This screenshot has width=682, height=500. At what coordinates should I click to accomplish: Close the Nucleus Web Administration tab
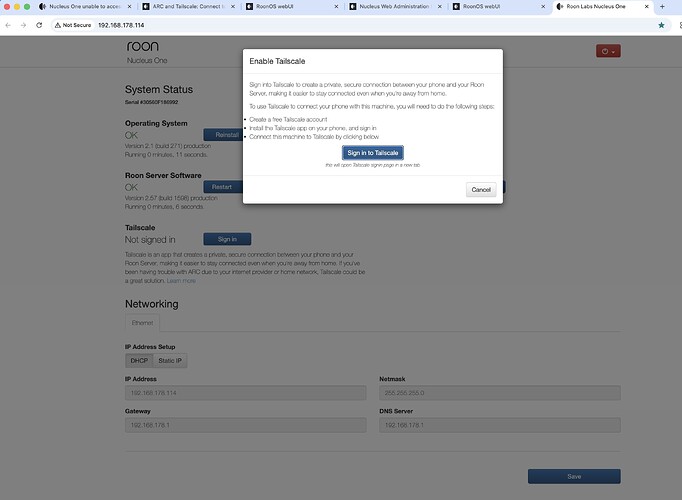tap(440, 7)
